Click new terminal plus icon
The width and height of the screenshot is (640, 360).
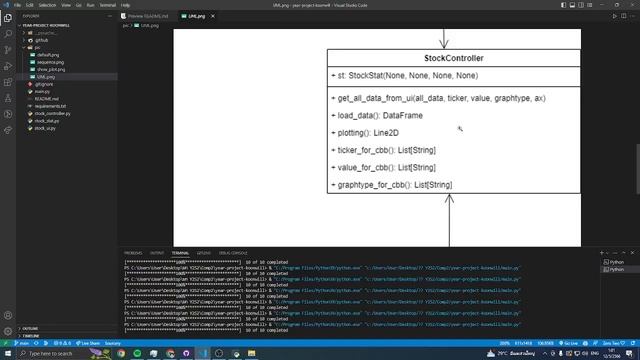602,253
